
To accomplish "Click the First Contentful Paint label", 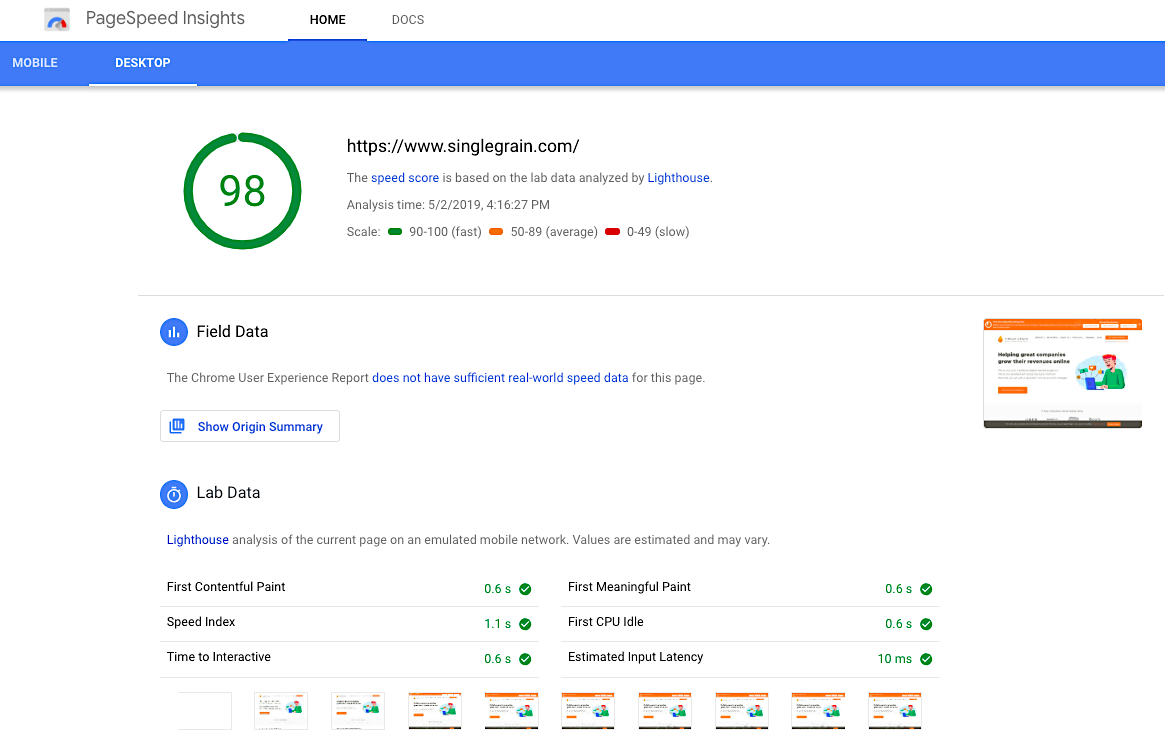I will tap(226, 587).
